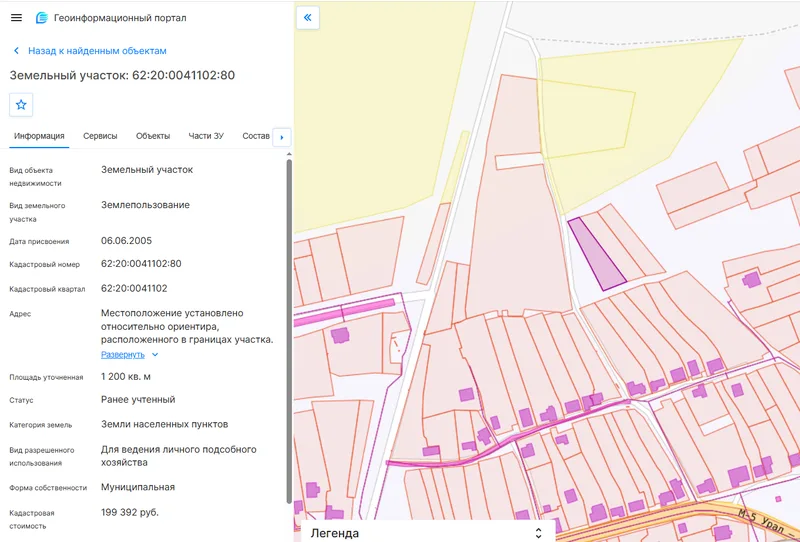Click the info panel vertical scrollbar

pos(289,332)
